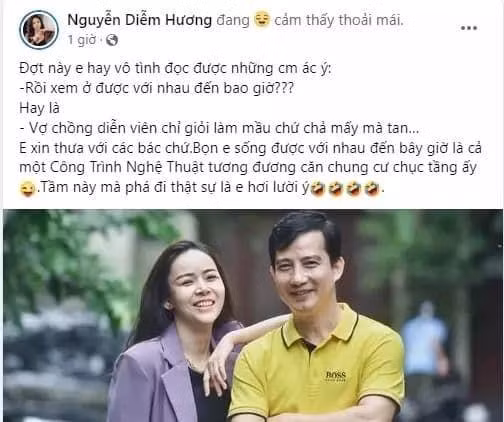Screen dimensions: 504x422
Task: Click the "Đợt này e hay vô tình" line
Action: pyautogui.click(x=176, y=69)
